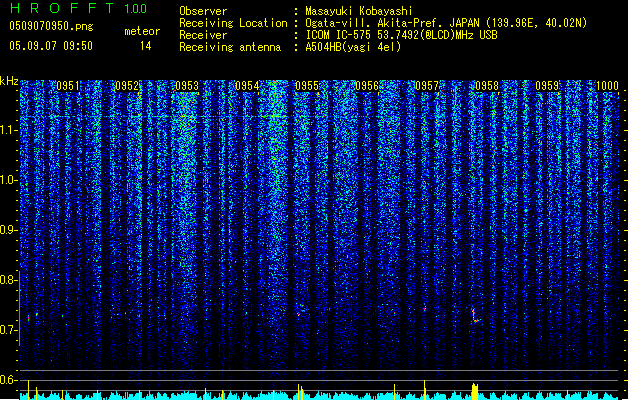The height and width of the screenshot is (400, 629).
Task: Select antenna value A504HB(yagi 4el)
Action: pyautogui.click(x=353, y=47)
